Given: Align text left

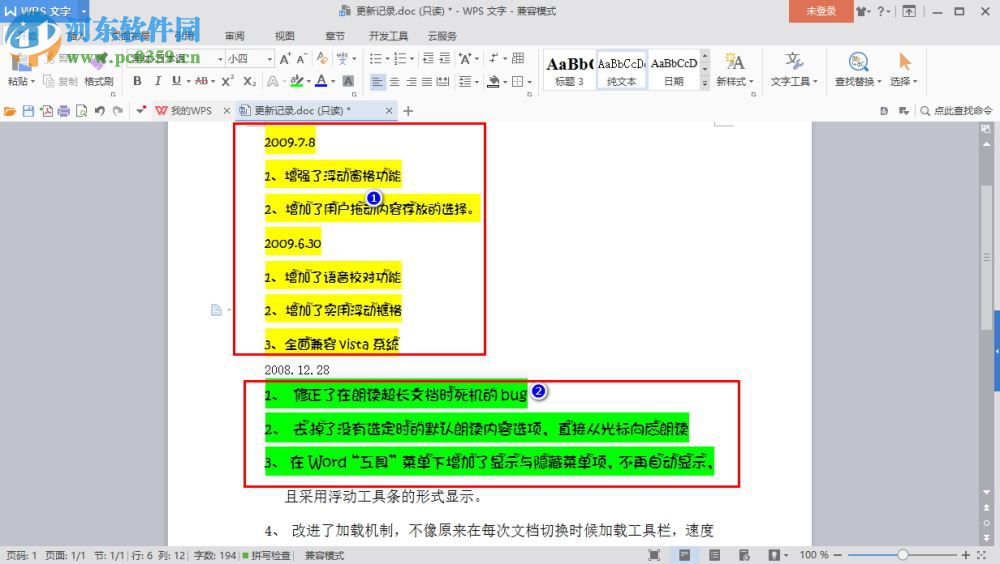Looking at the screenshot, I should click(x=378, y=82).
